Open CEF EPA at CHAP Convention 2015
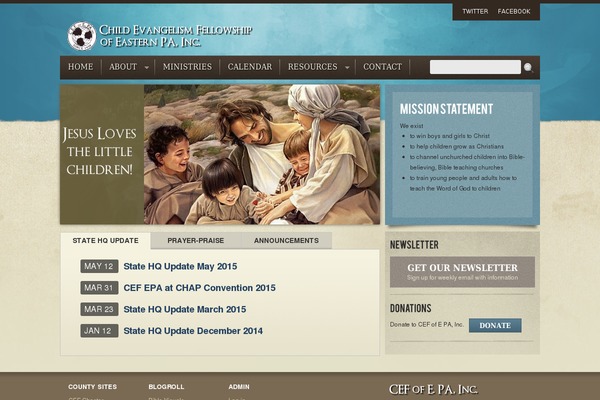 coord(199,288)
